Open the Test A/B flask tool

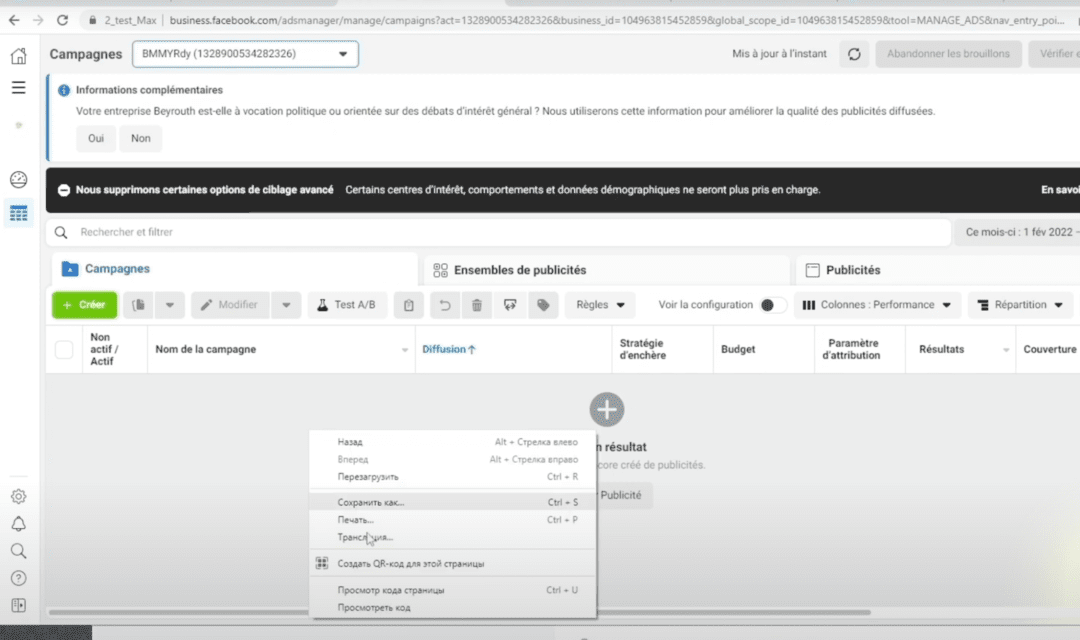click(x=347, y=305)
